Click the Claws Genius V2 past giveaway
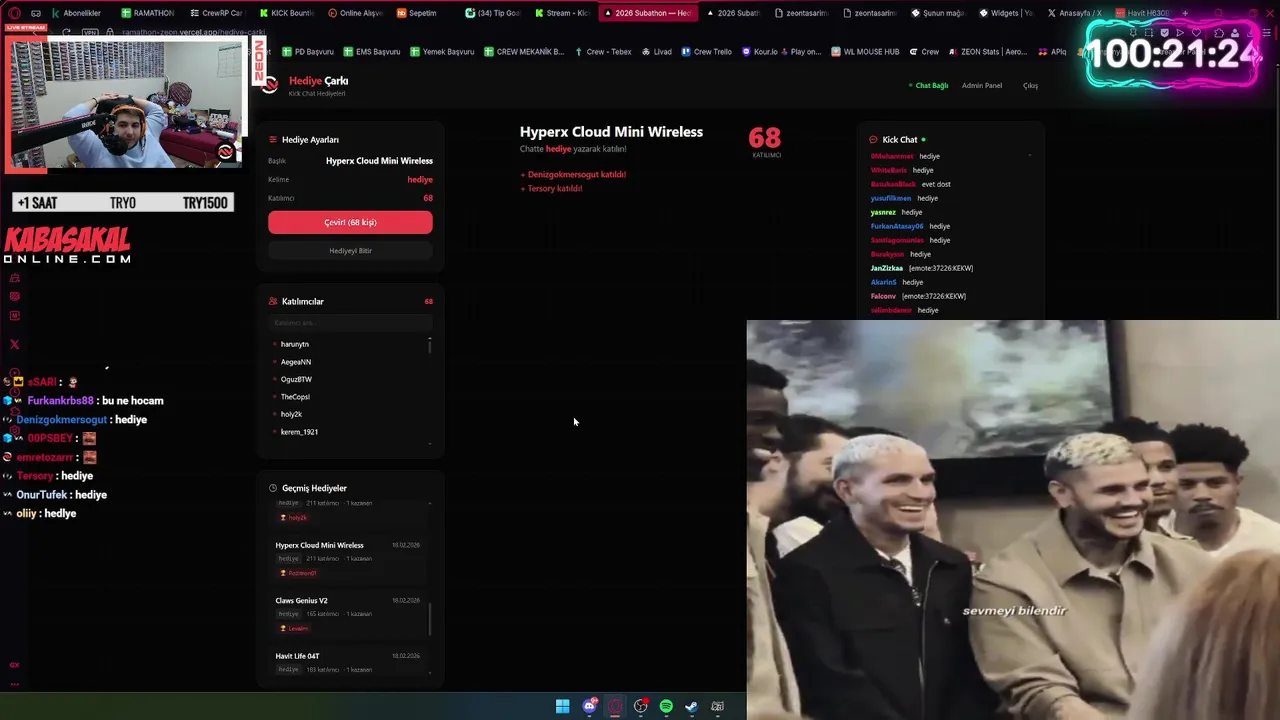The image size is (1280, 720). (x=347, y=614)
